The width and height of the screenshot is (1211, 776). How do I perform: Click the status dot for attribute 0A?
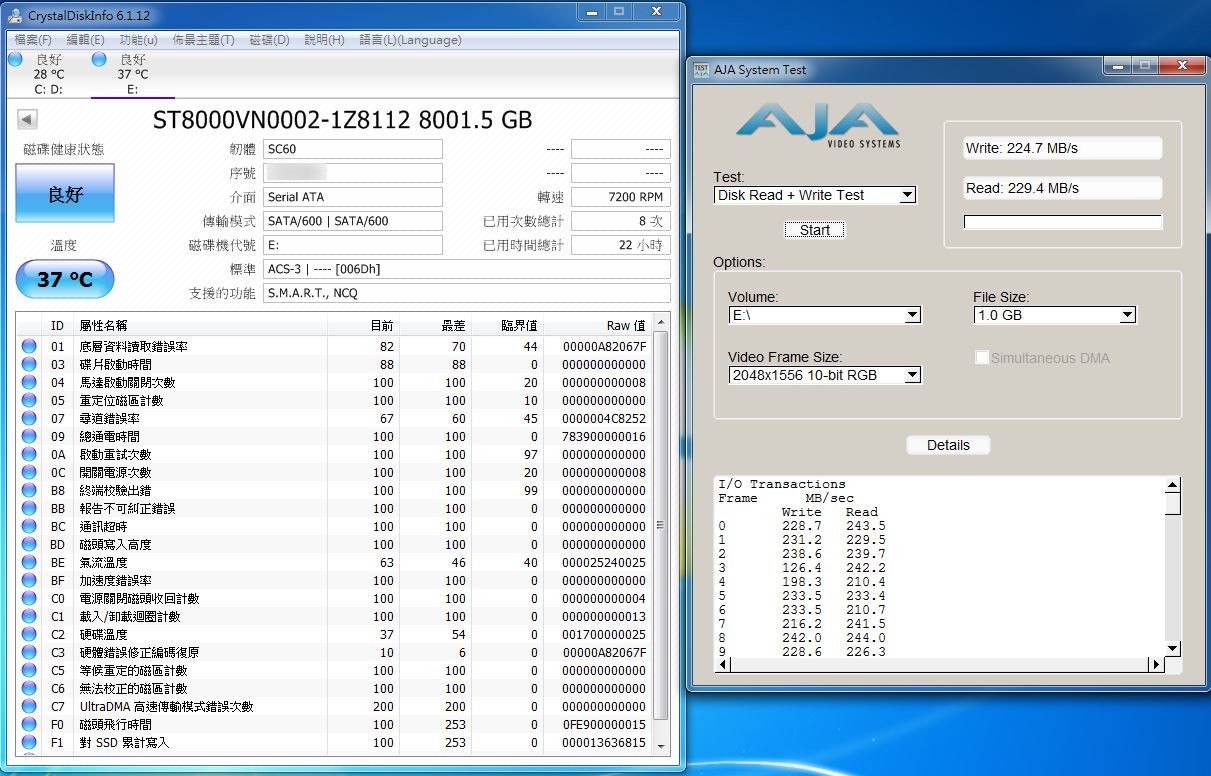pos(29,454)
